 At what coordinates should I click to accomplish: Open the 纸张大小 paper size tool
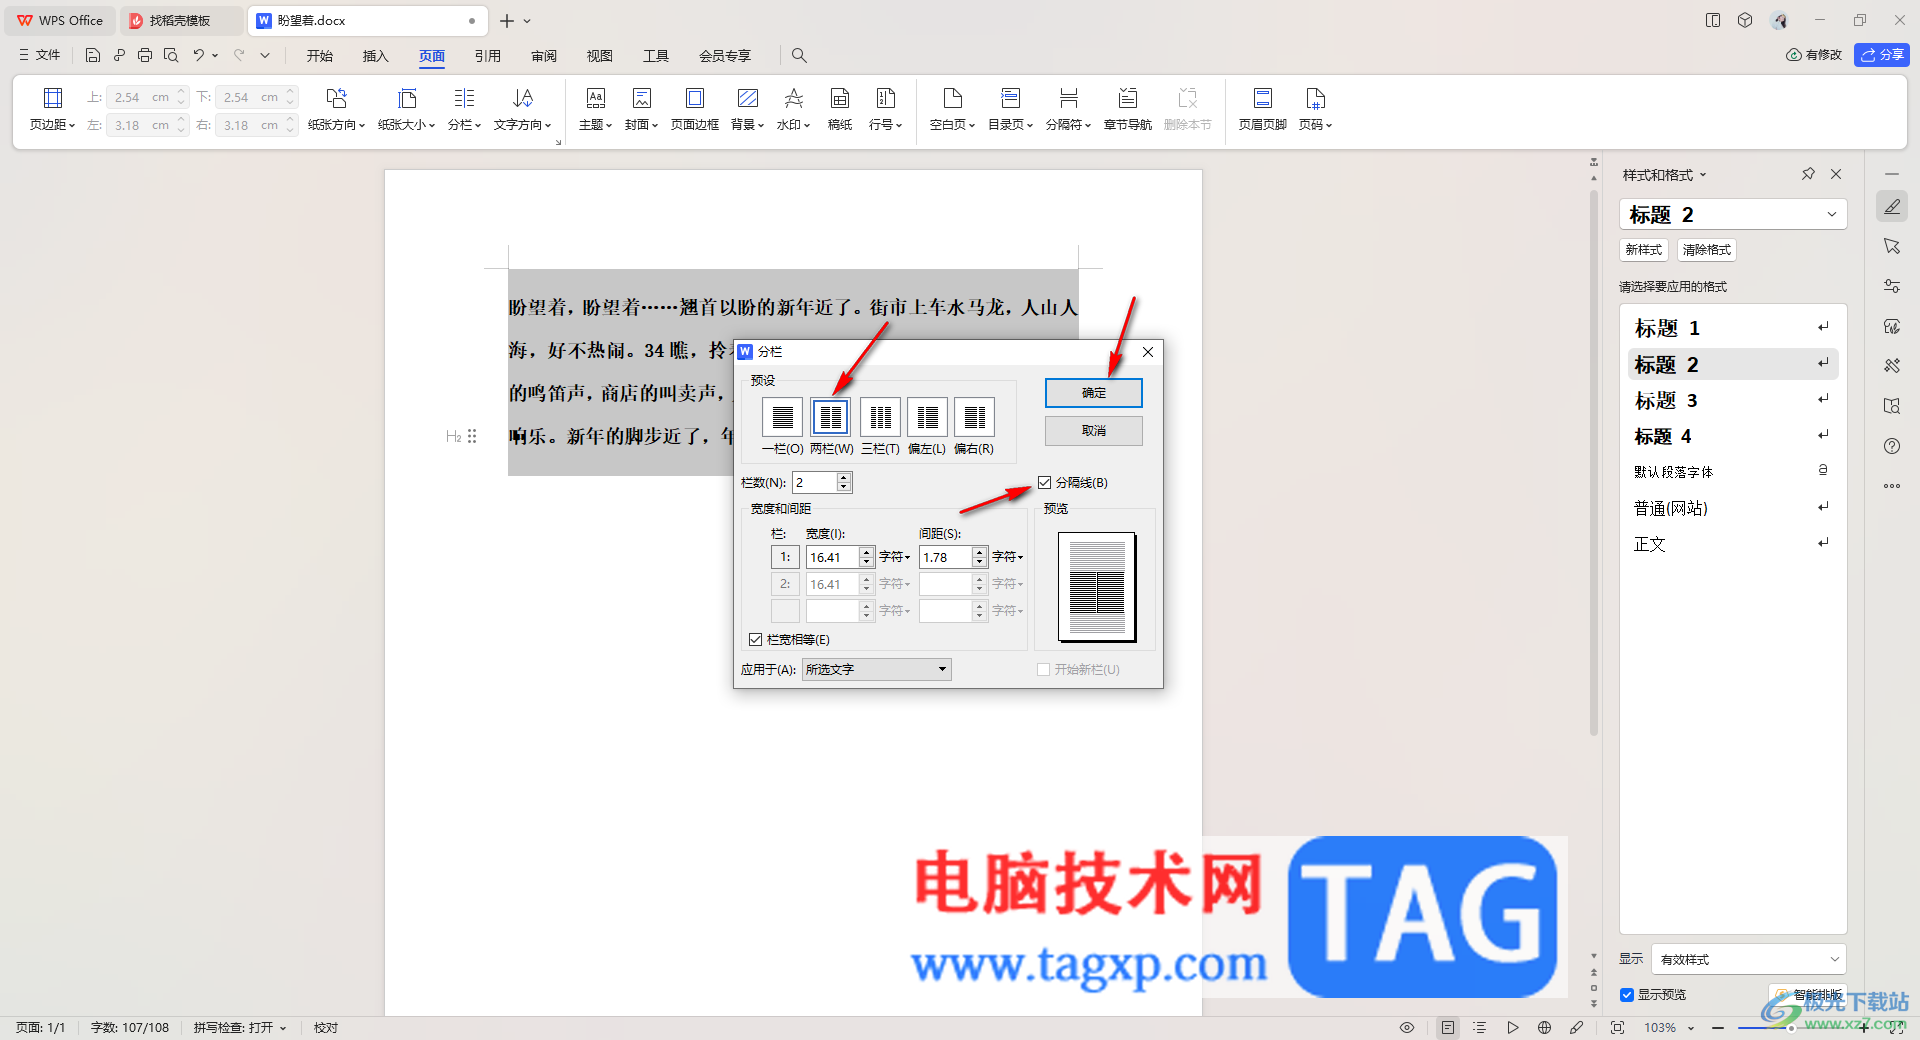tap(406, 109)
